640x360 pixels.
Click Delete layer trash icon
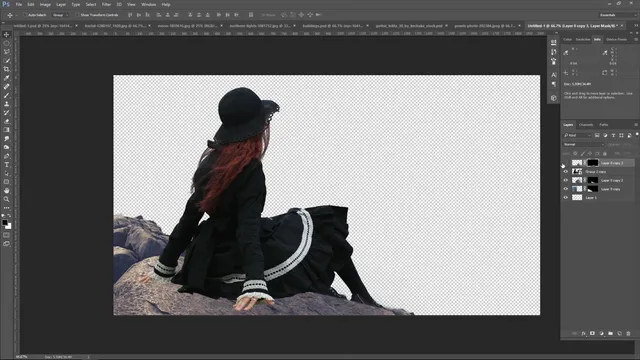[x=628, y=333]
